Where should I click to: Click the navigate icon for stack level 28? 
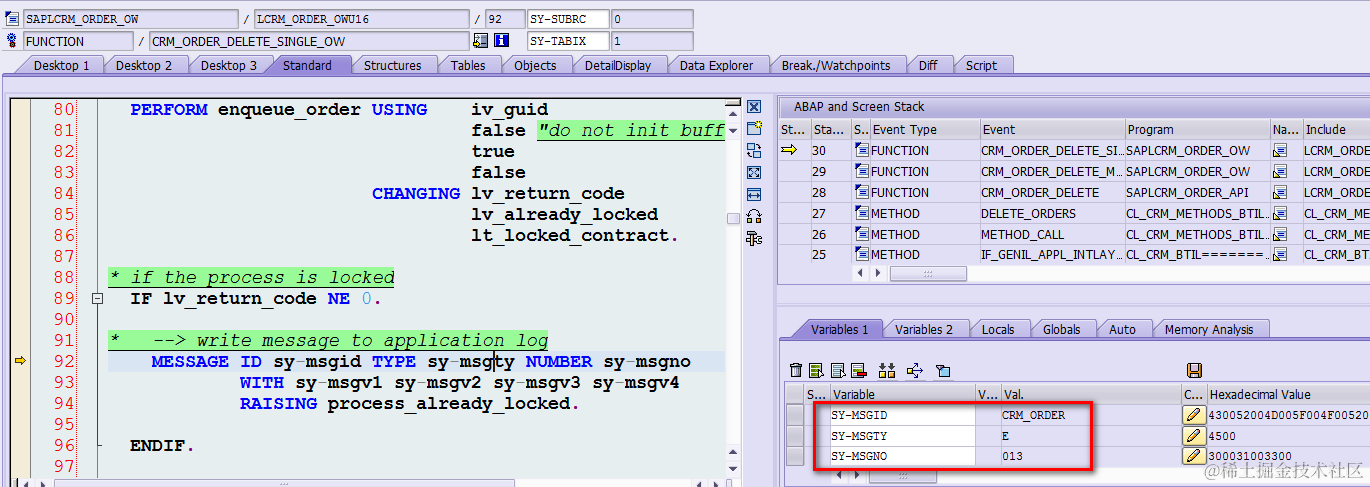[1279, 192]
